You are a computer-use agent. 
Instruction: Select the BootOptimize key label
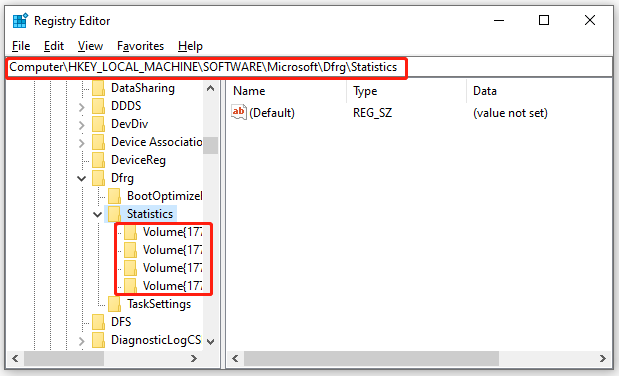[164, 196]
